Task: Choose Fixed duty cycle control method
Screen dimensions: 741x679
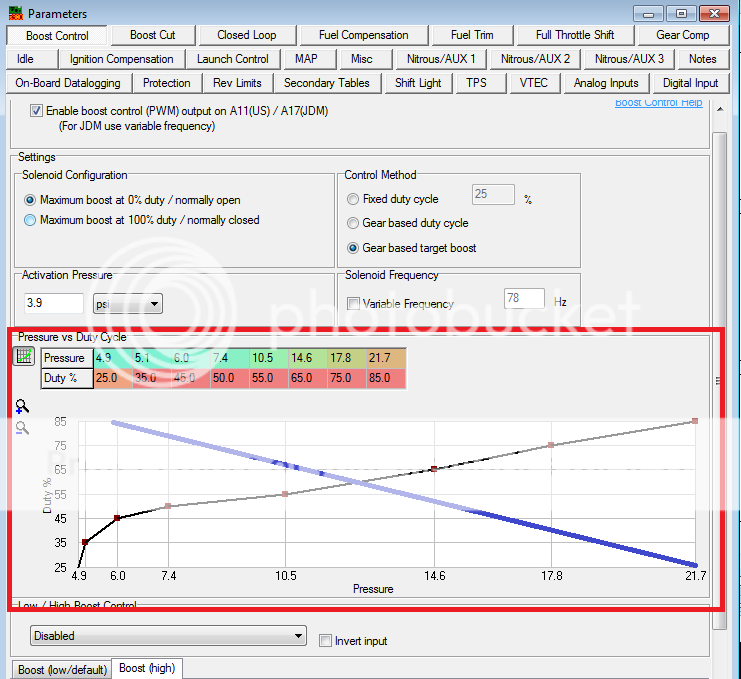Action: (x=353, y=199)
